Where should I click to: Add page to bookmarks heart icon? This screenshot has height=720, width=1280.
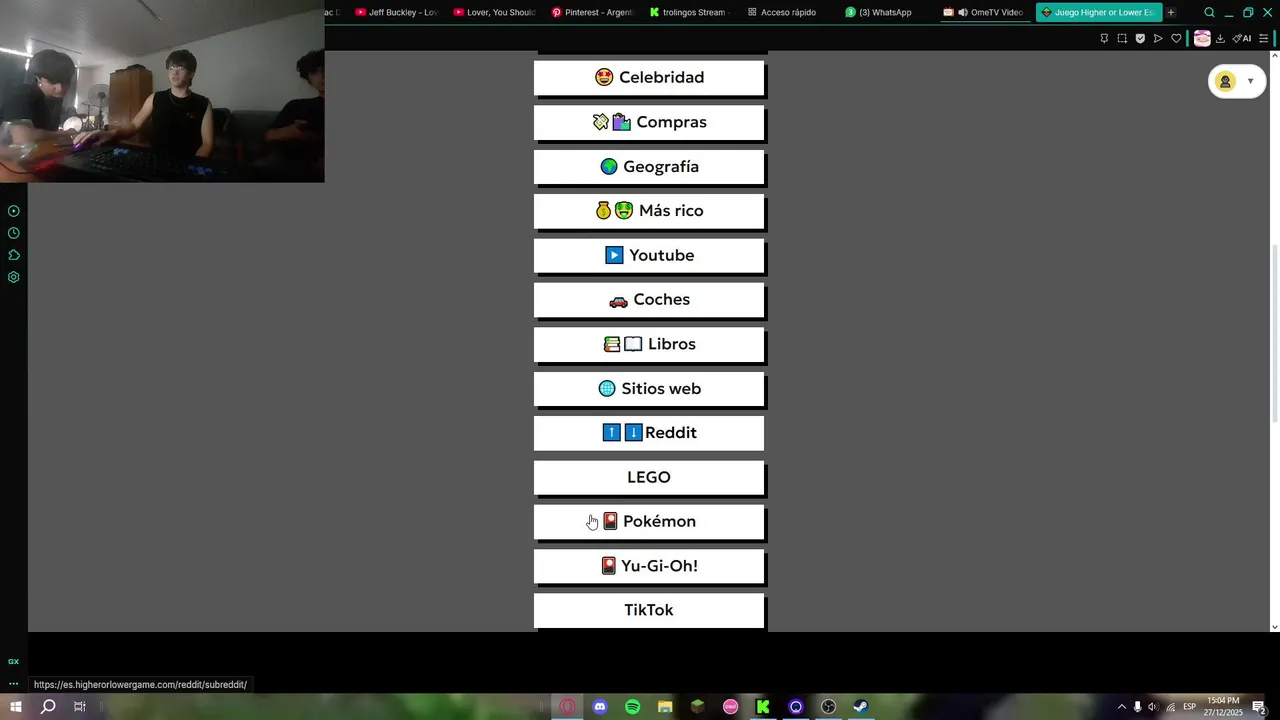click(1176, 38)
